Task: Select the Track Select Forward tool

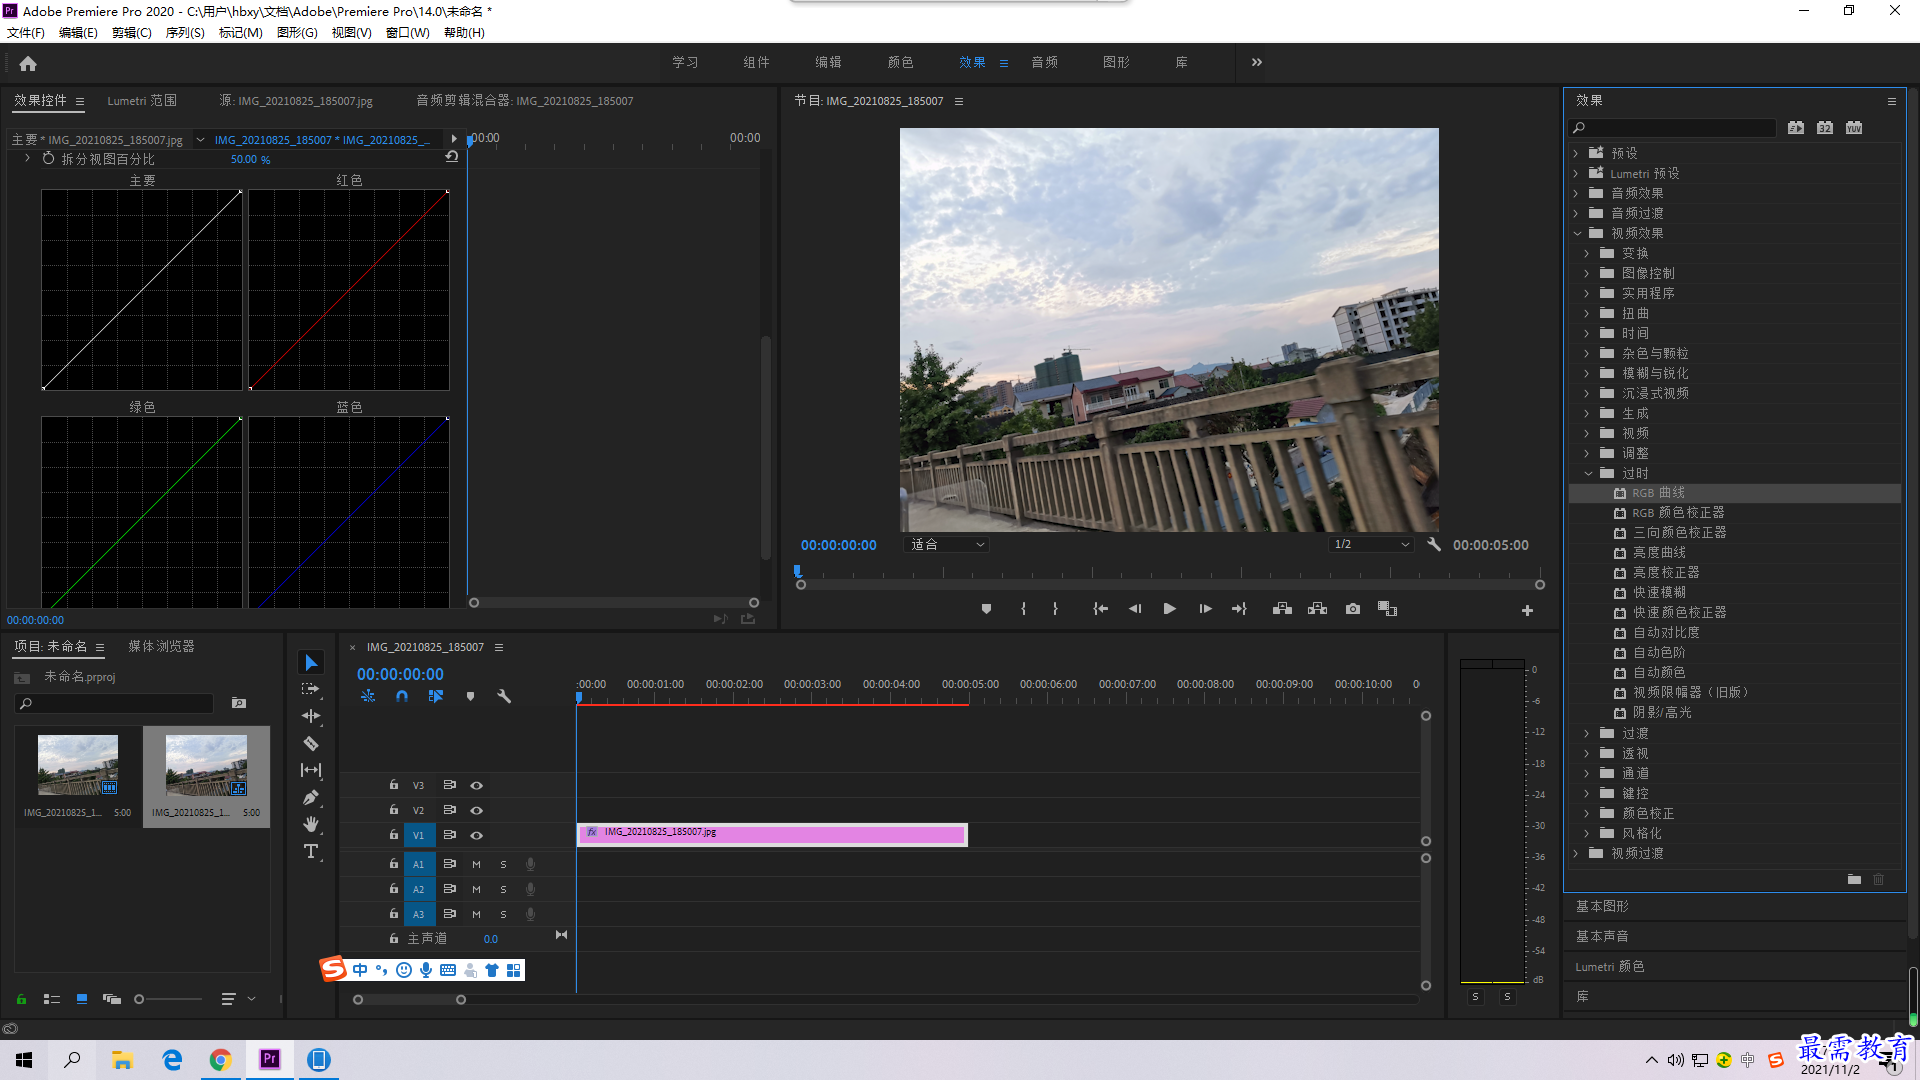Action: [311, 689]
